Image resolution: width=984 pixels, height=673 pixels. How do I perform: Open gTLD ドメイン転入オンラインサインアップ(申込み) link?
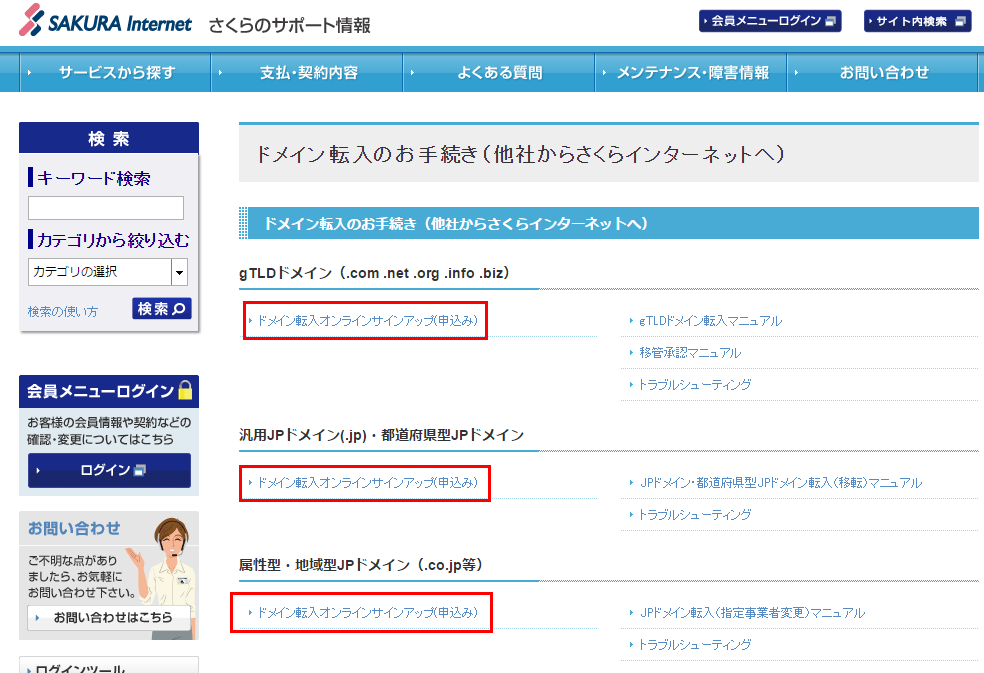[x=368, y=321]
